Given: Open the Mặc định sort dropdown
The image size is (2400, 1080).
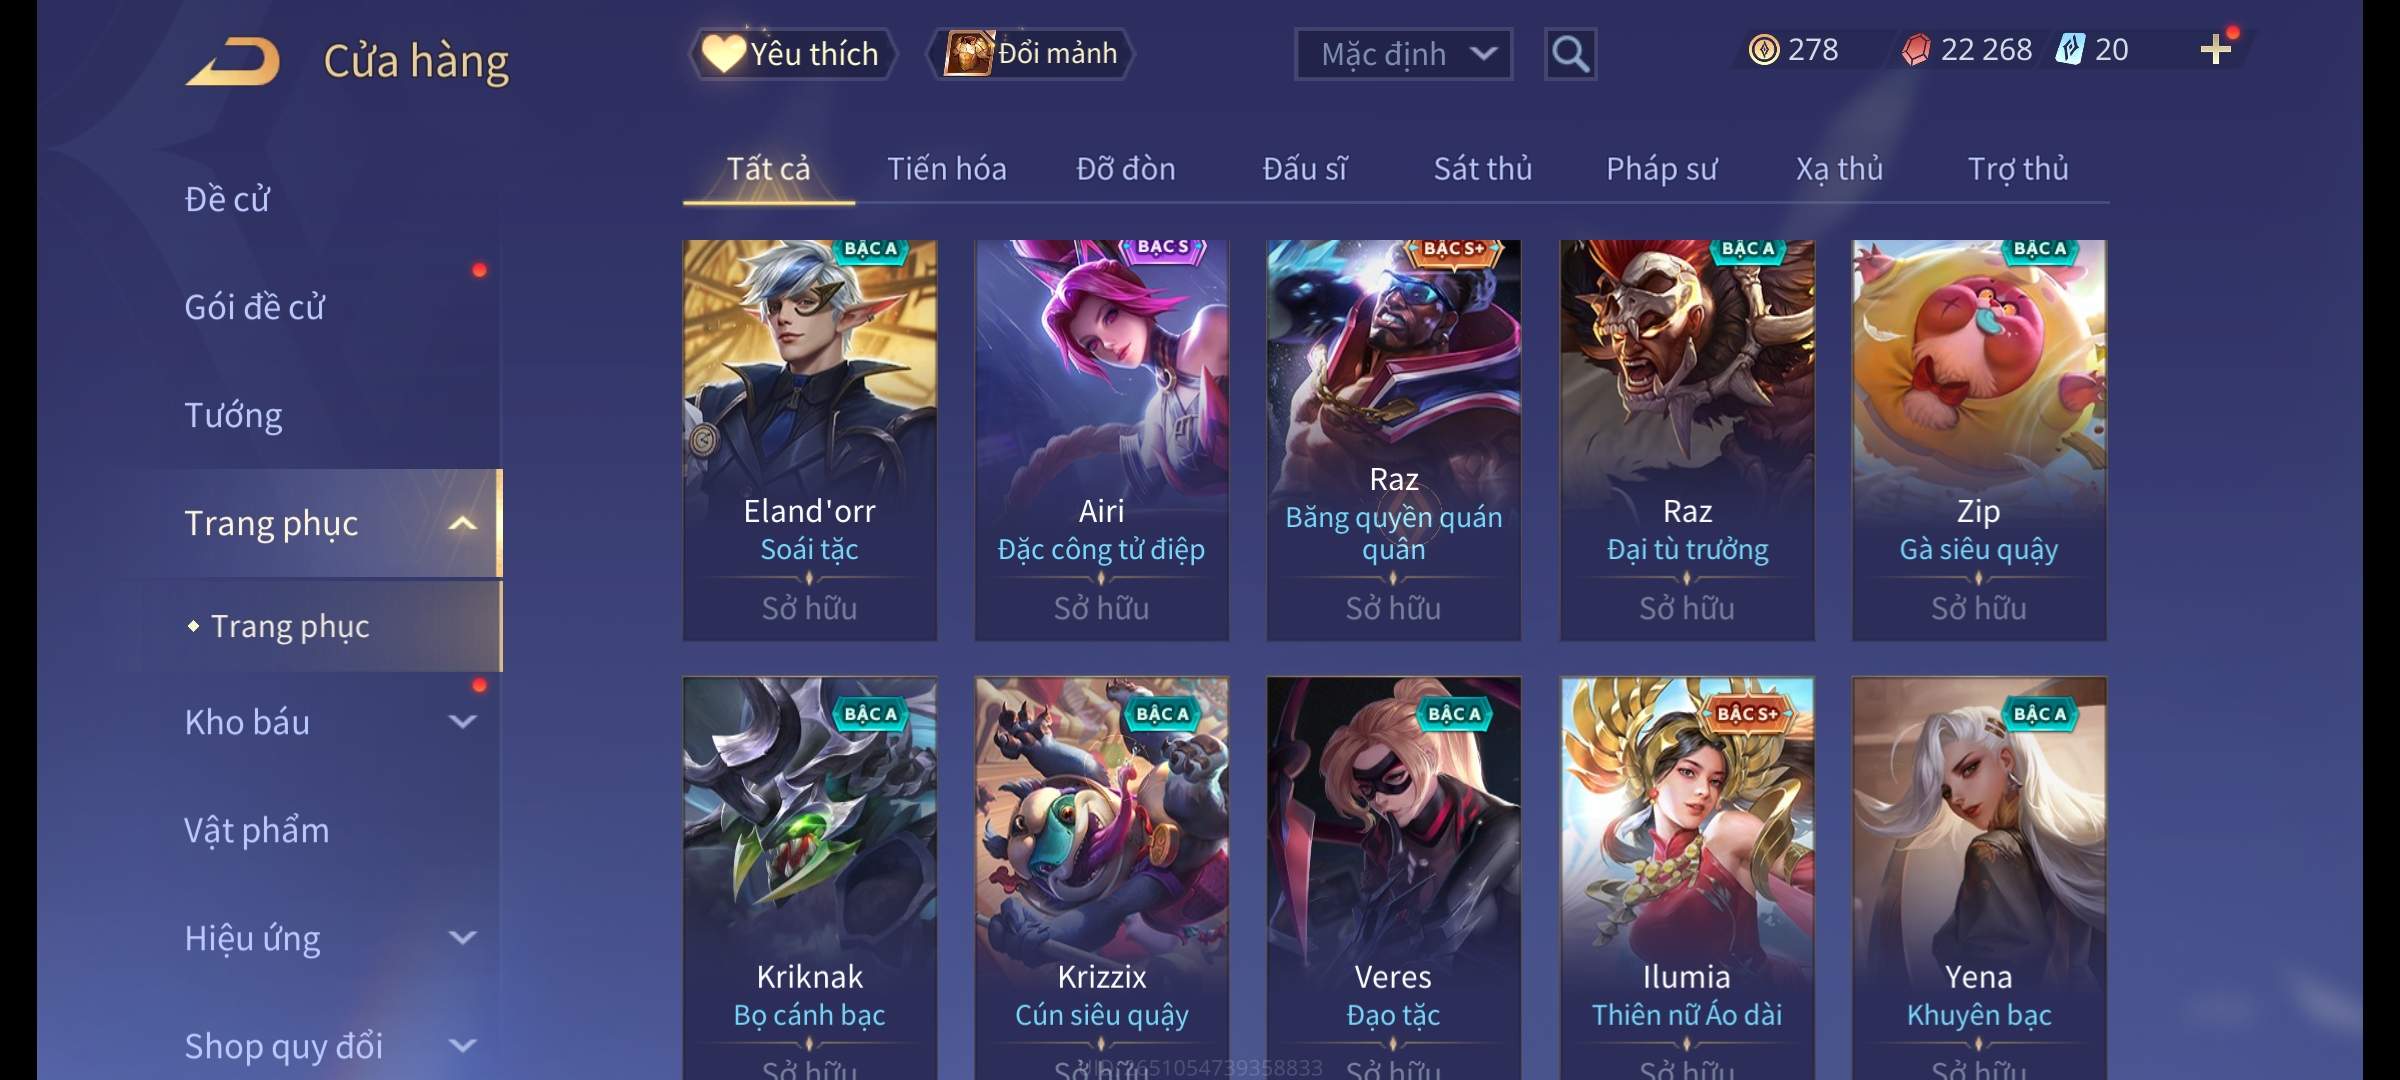Looking at the screenshot, I should pyautogui.click(x=1403, y=54).
